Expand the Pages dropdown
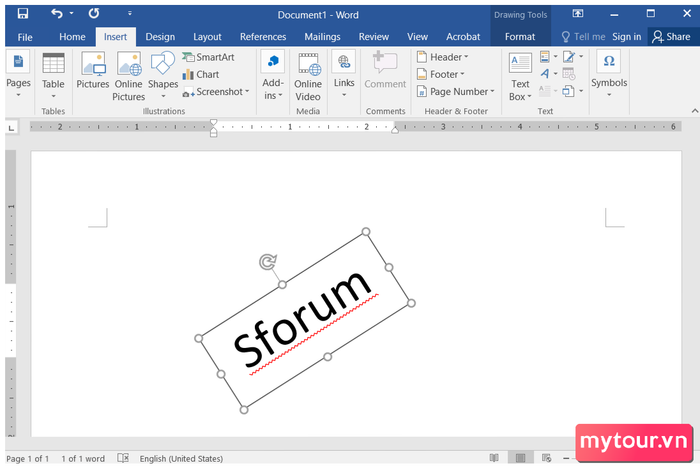Image resolution: width=700 pixels, height=471 pixels. (x=18, y=75)
